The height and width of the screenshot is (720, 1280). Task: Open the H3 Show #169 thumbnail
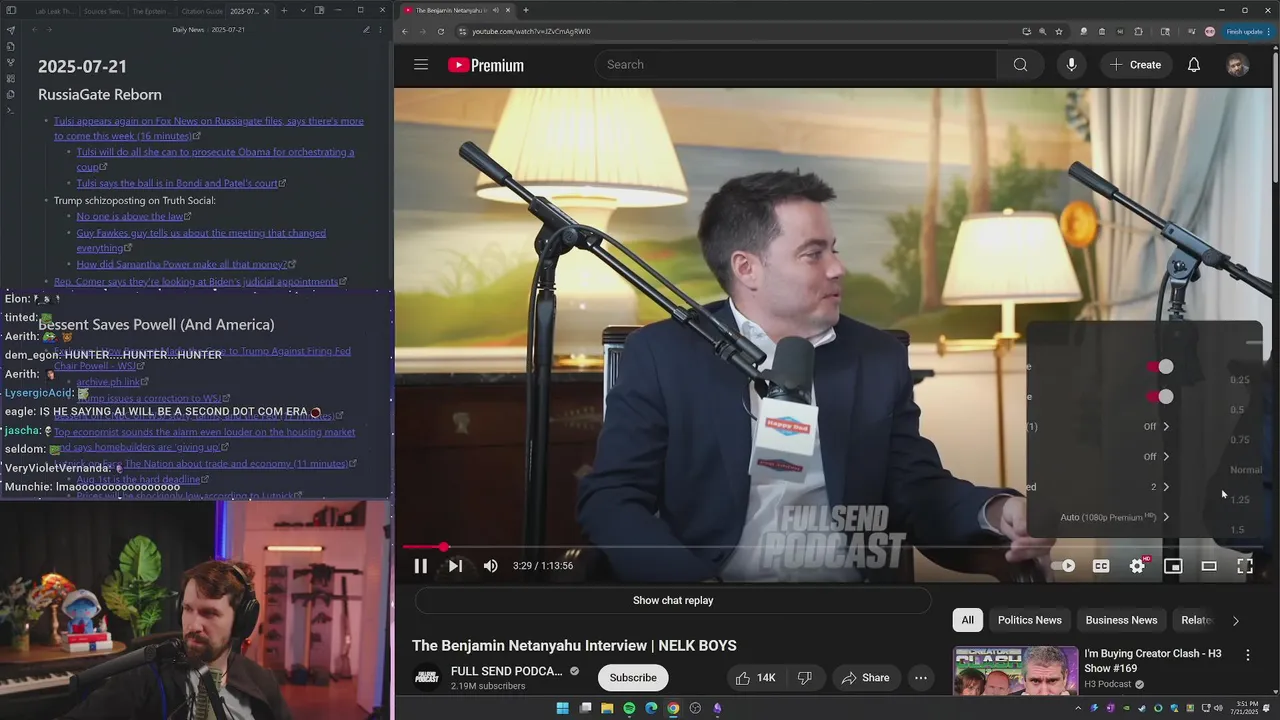1015,671
